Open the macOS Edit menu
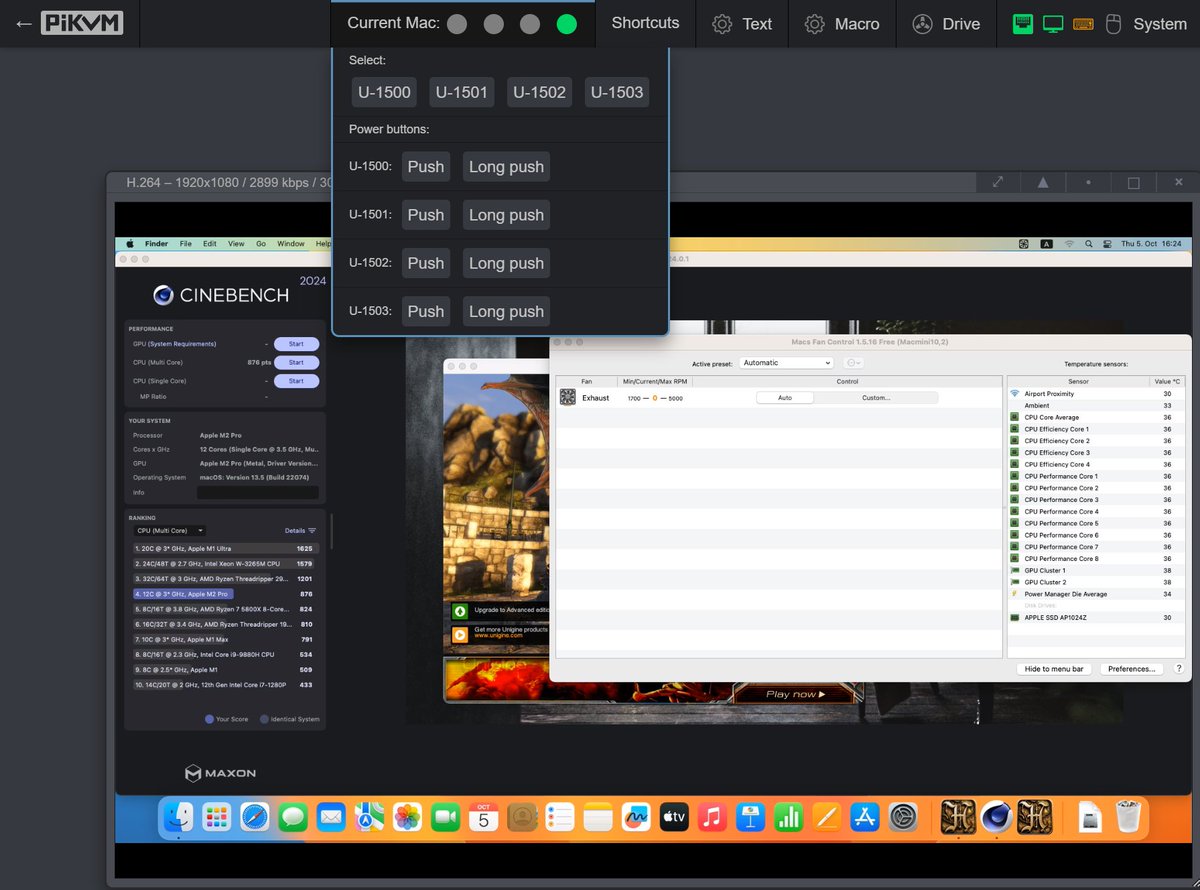This screenshot has width=1200, height=890. click(210, 243)
